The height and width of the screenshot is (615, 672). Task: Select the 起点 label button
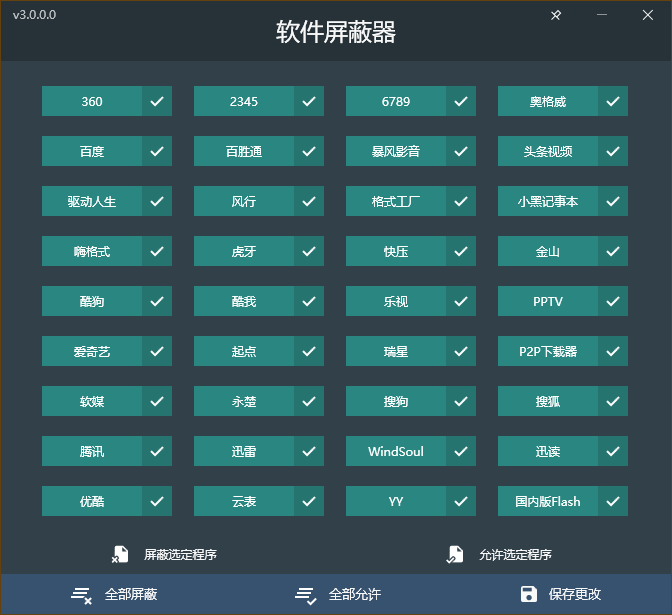244,351
